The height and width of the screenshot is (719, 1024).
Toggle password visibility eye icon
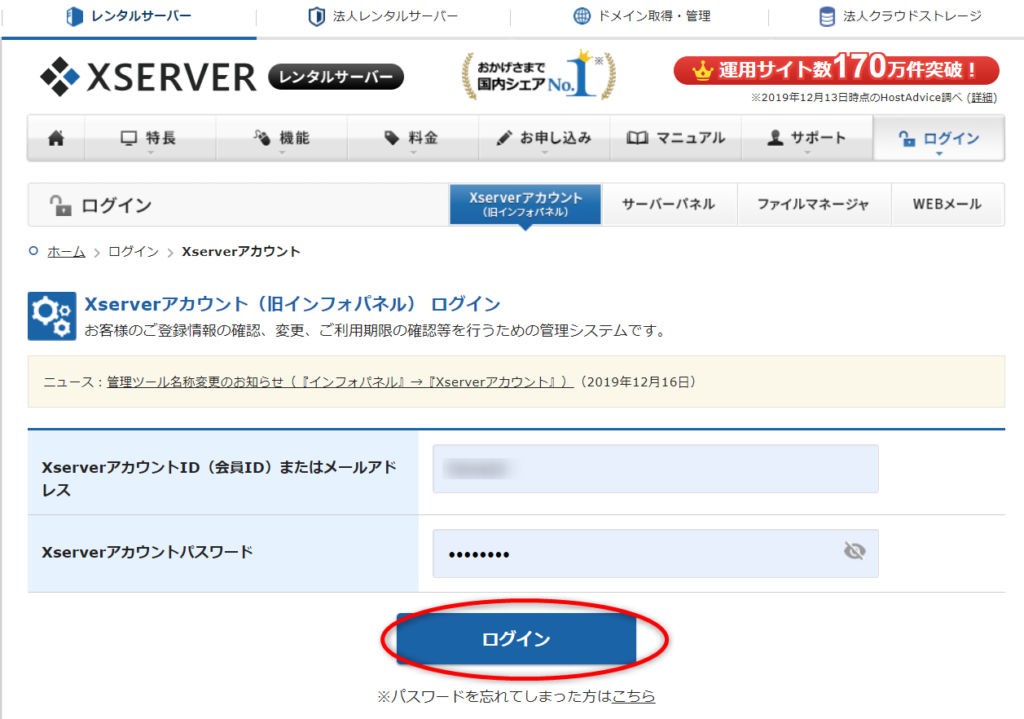(854, 551)
